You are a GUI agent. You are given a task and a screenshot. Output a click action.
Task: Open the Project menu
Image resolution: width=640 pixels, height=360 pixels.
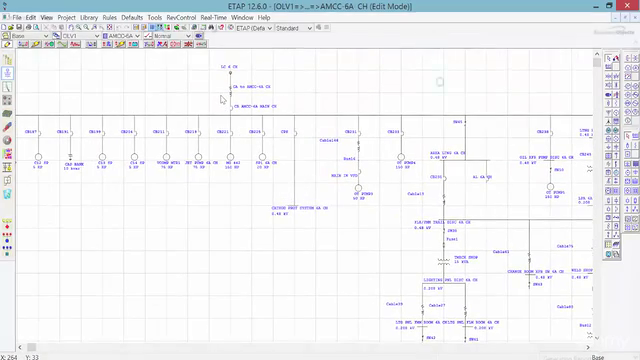click(67, 18)
